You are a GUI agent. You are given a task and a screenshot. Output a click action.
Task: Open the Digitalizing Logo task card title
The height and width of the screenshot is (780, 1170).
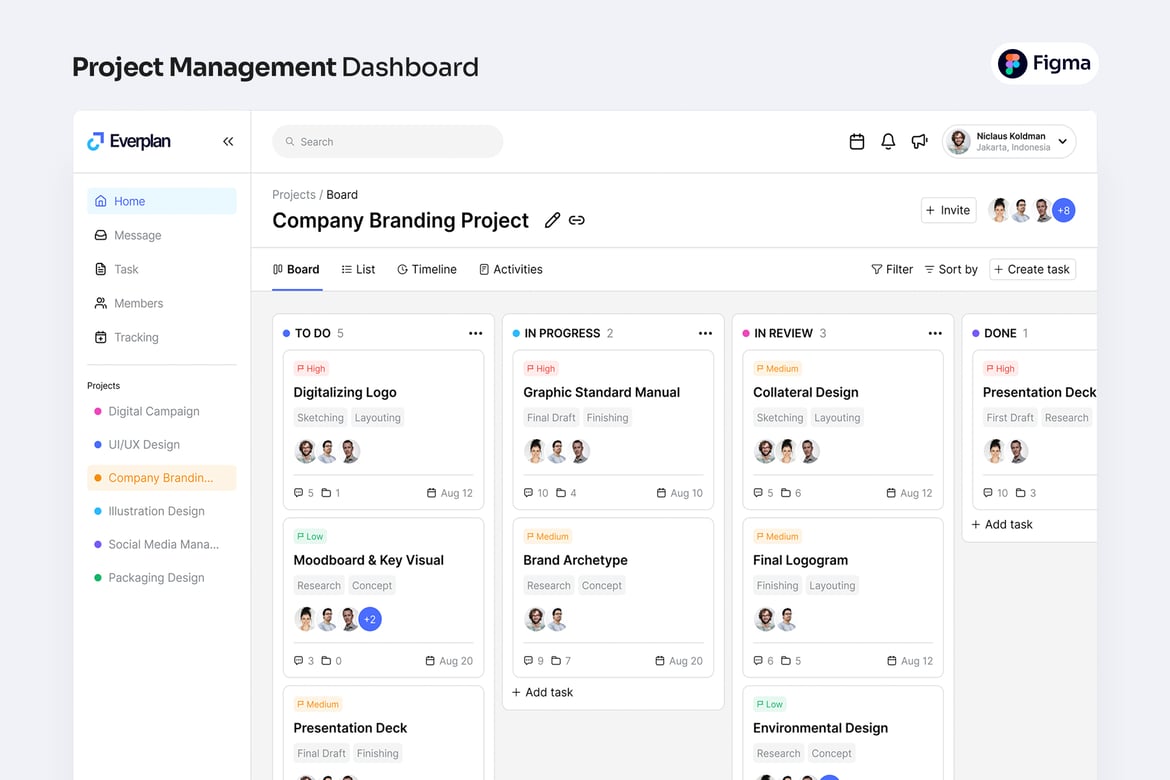(345, 393)
